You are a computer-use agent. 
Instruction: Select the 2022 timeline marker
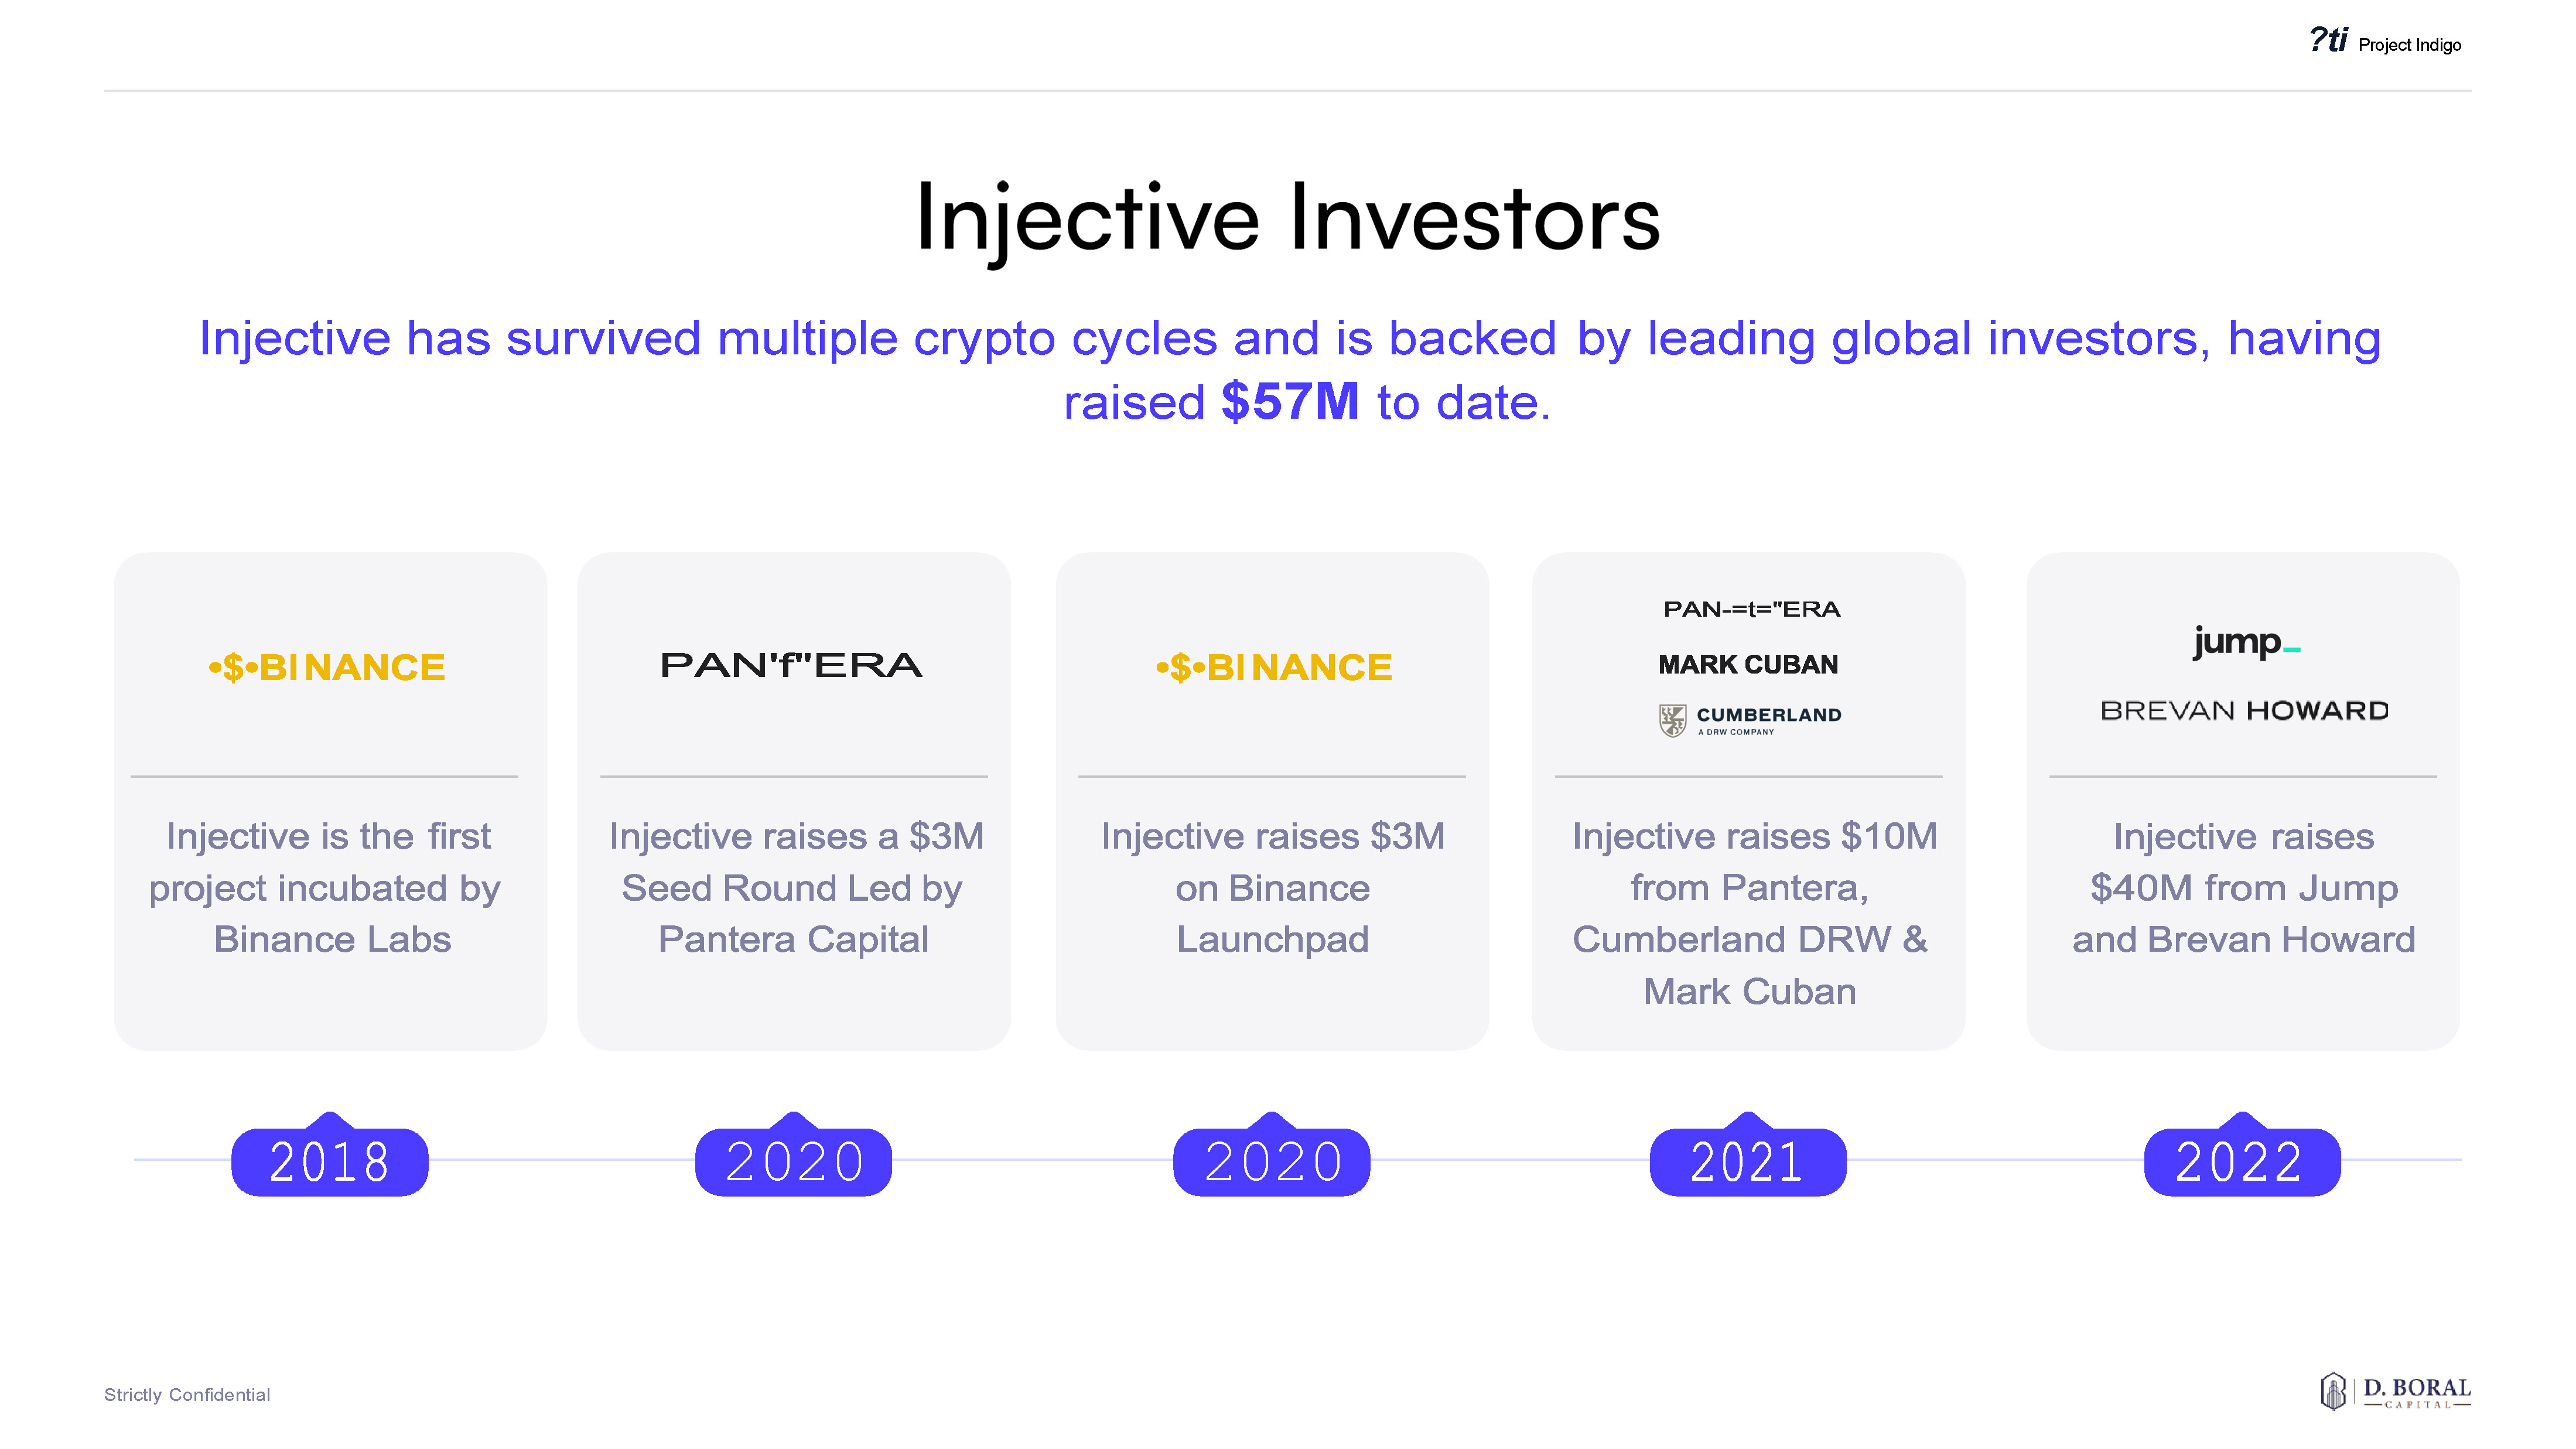[x=2241, y=1161]
